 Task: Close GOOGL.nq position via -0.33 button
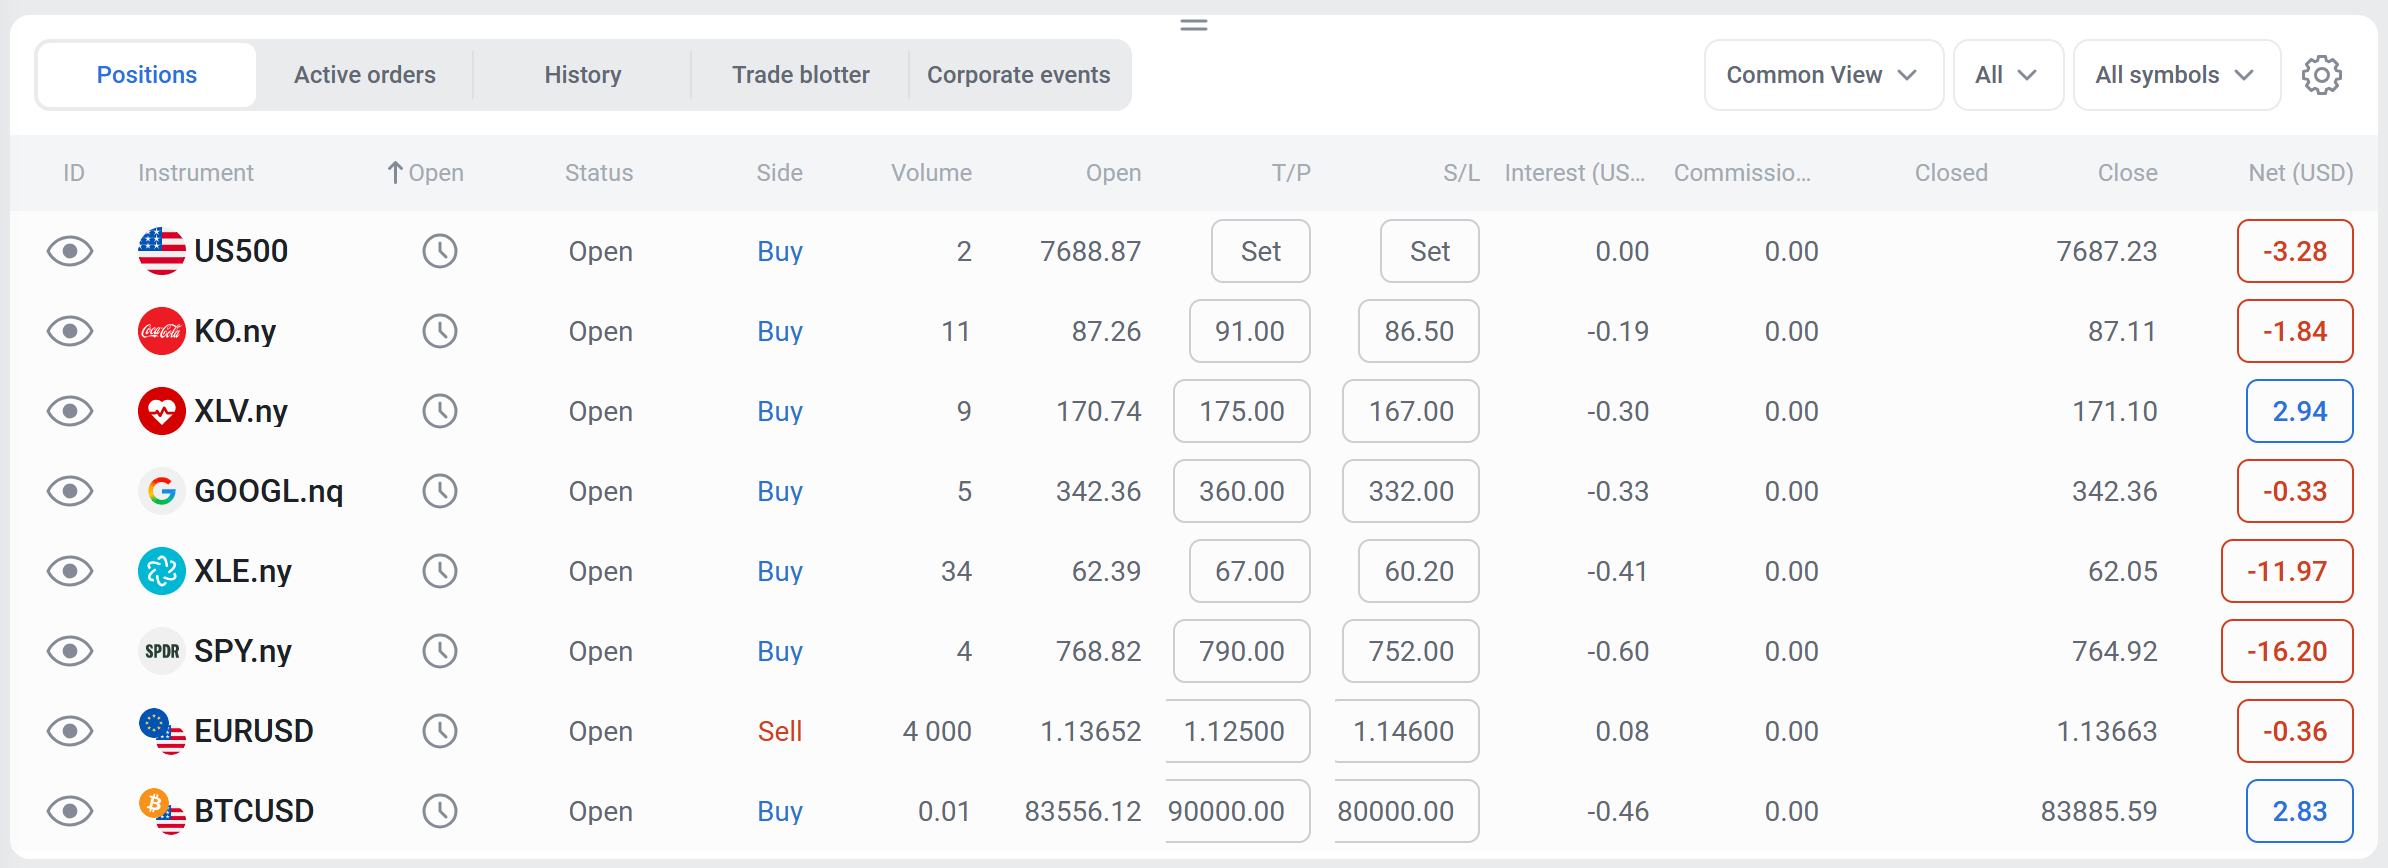2295,491
